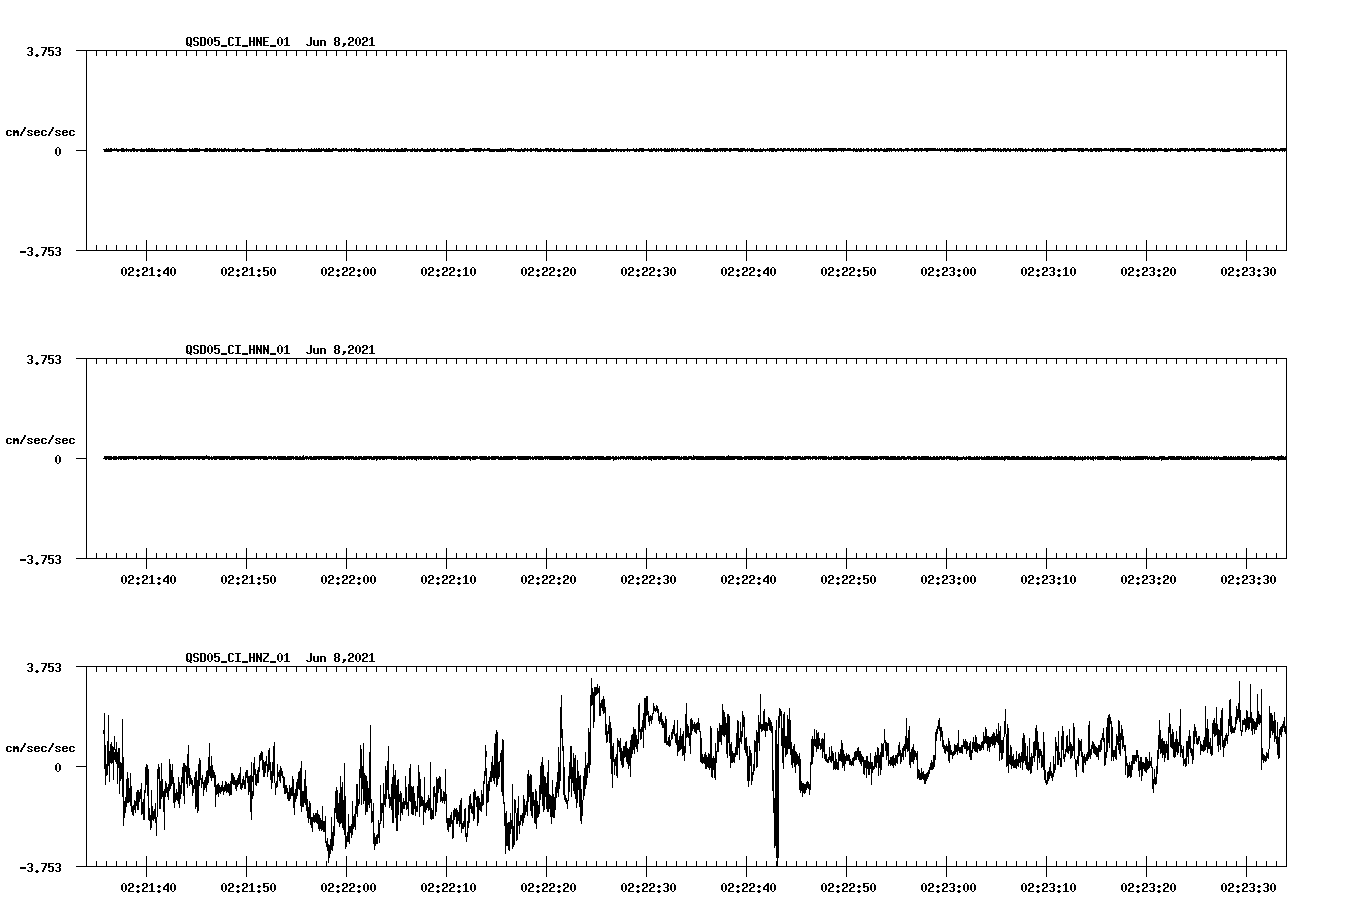
Task: Click the 0 axis value on HNZ plot
Action: pyautogui.click(x=58, y=767)
